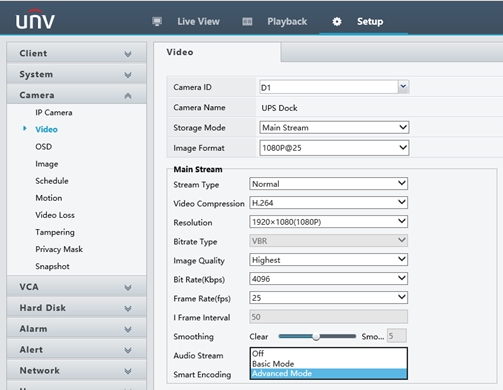503x390 pixels.
Task: Choose Off in the open list
Action: (x=328, y=353)
